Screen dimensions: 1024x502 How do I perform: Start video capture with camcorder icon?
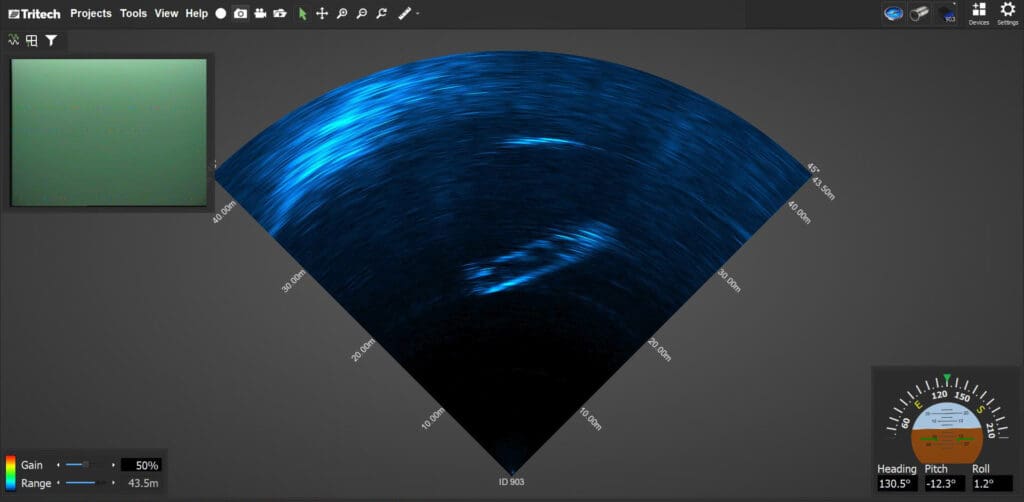point(260,14)
